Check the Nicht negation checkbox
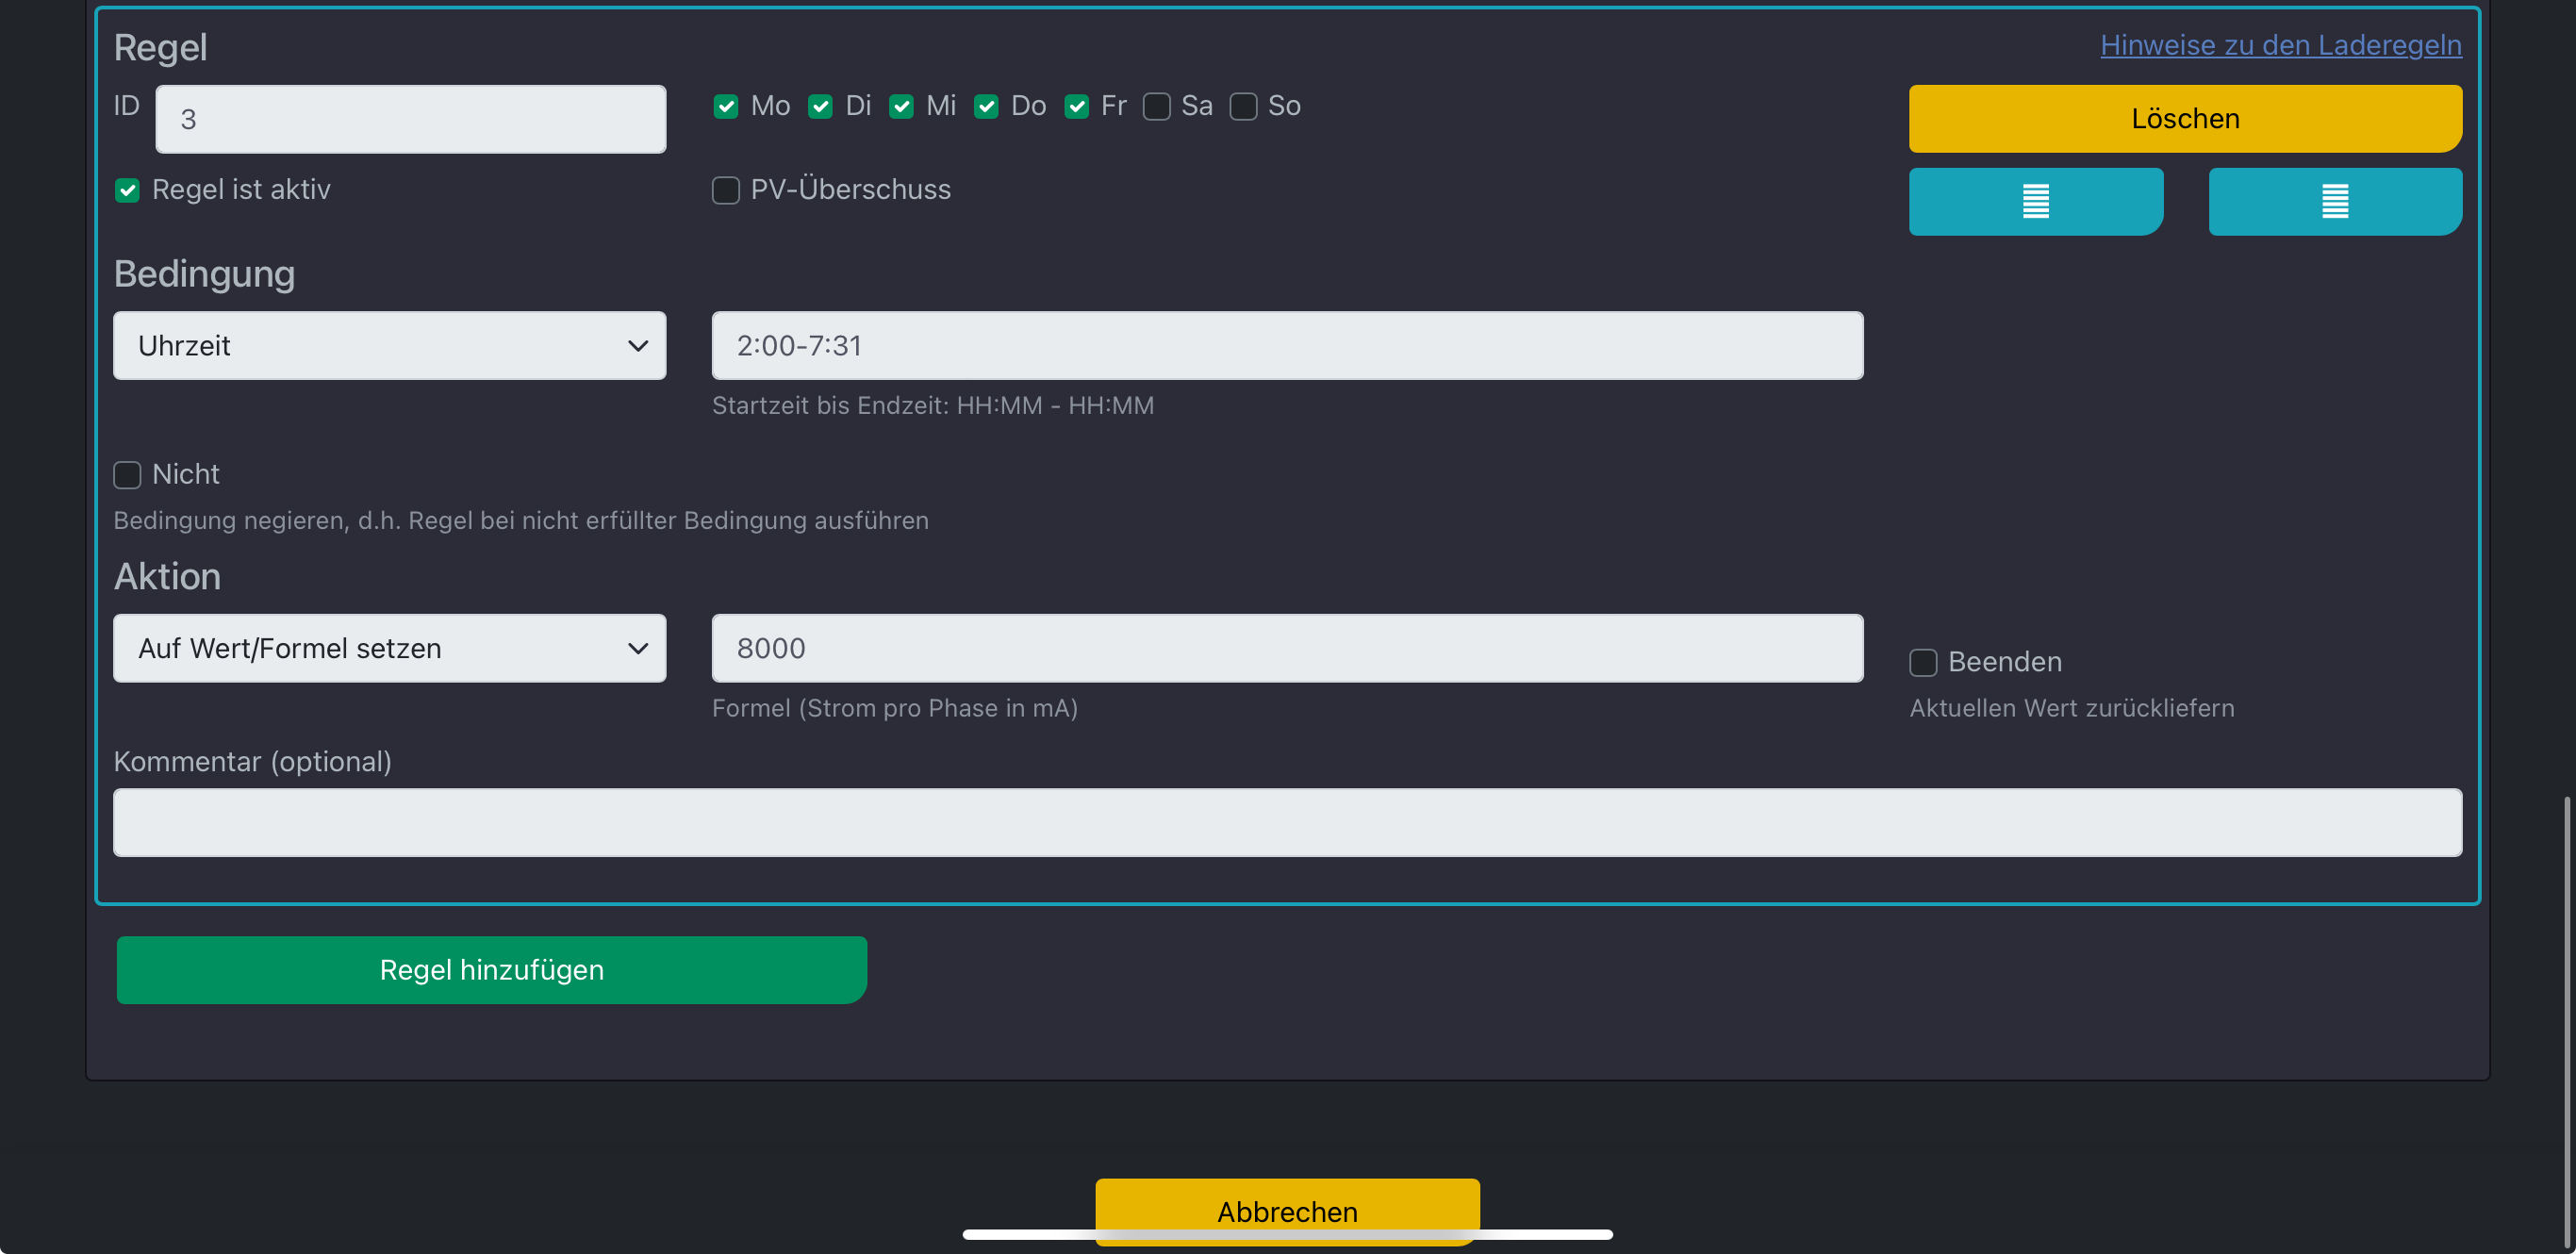The height and width of the screenshot is (1254, 2576). click(x=127, y=475)
